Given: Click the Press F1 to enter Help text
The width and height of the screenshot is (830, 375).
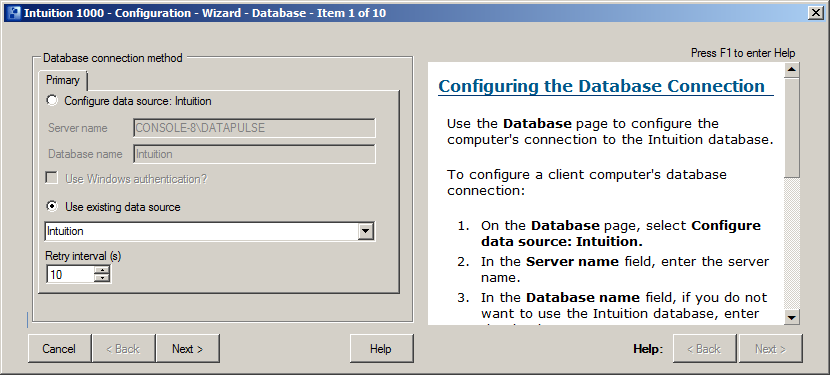Looking at the screenshot, I should tap(743, 53).
